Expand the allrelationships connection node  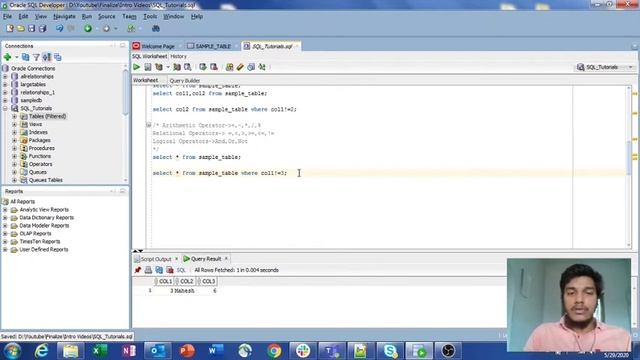[5, 76]
